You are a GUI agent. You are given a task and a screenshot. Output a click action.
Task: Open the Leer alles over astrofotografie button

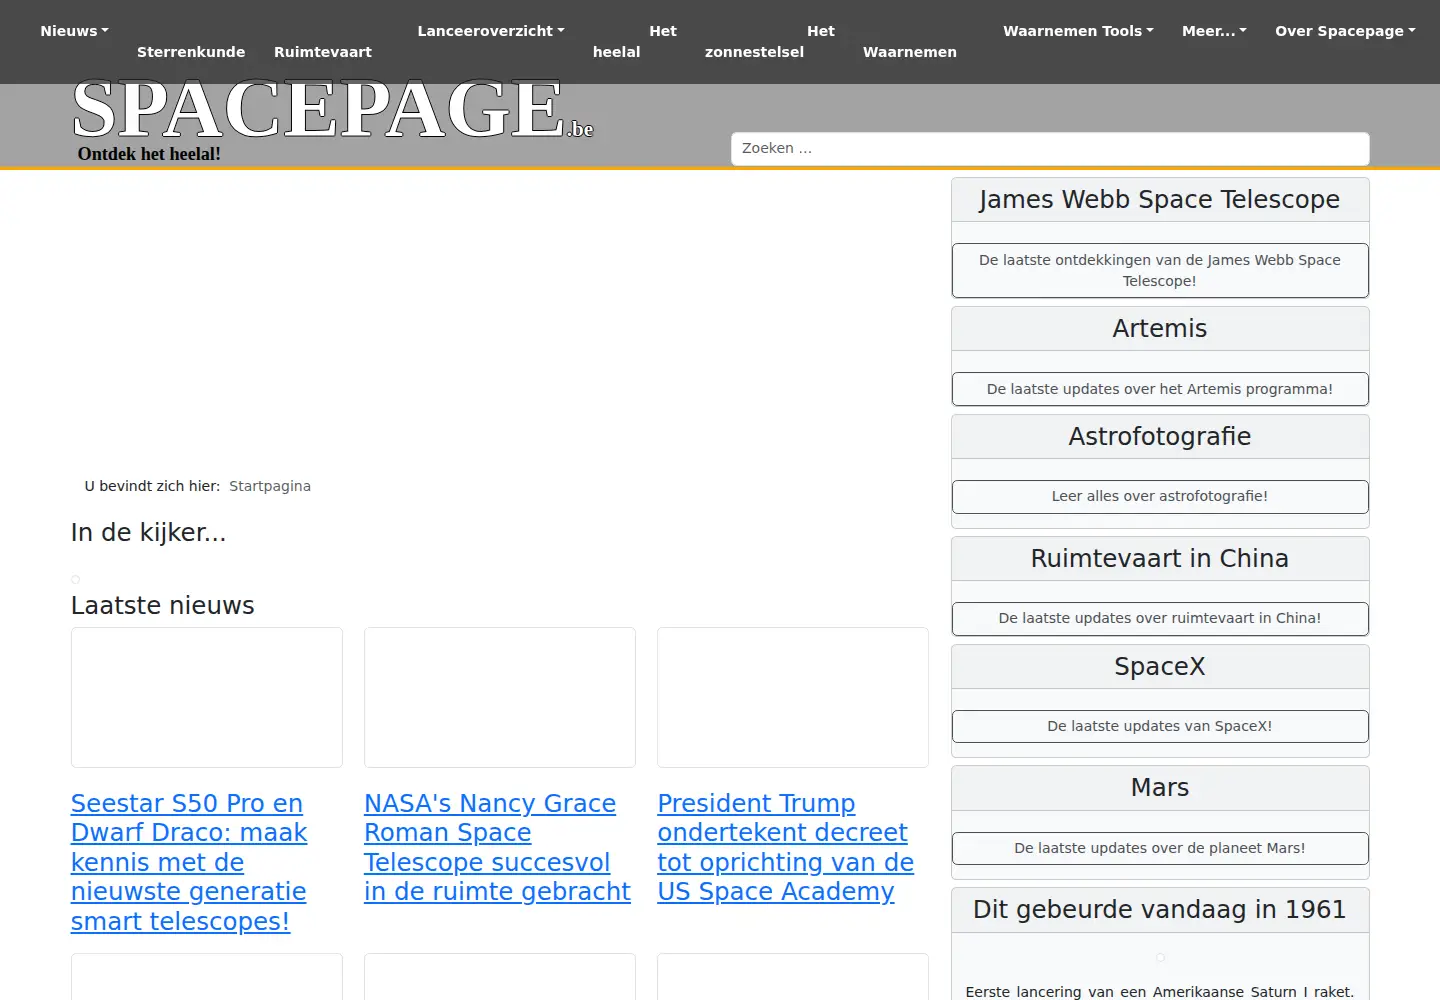[1160, 496]
